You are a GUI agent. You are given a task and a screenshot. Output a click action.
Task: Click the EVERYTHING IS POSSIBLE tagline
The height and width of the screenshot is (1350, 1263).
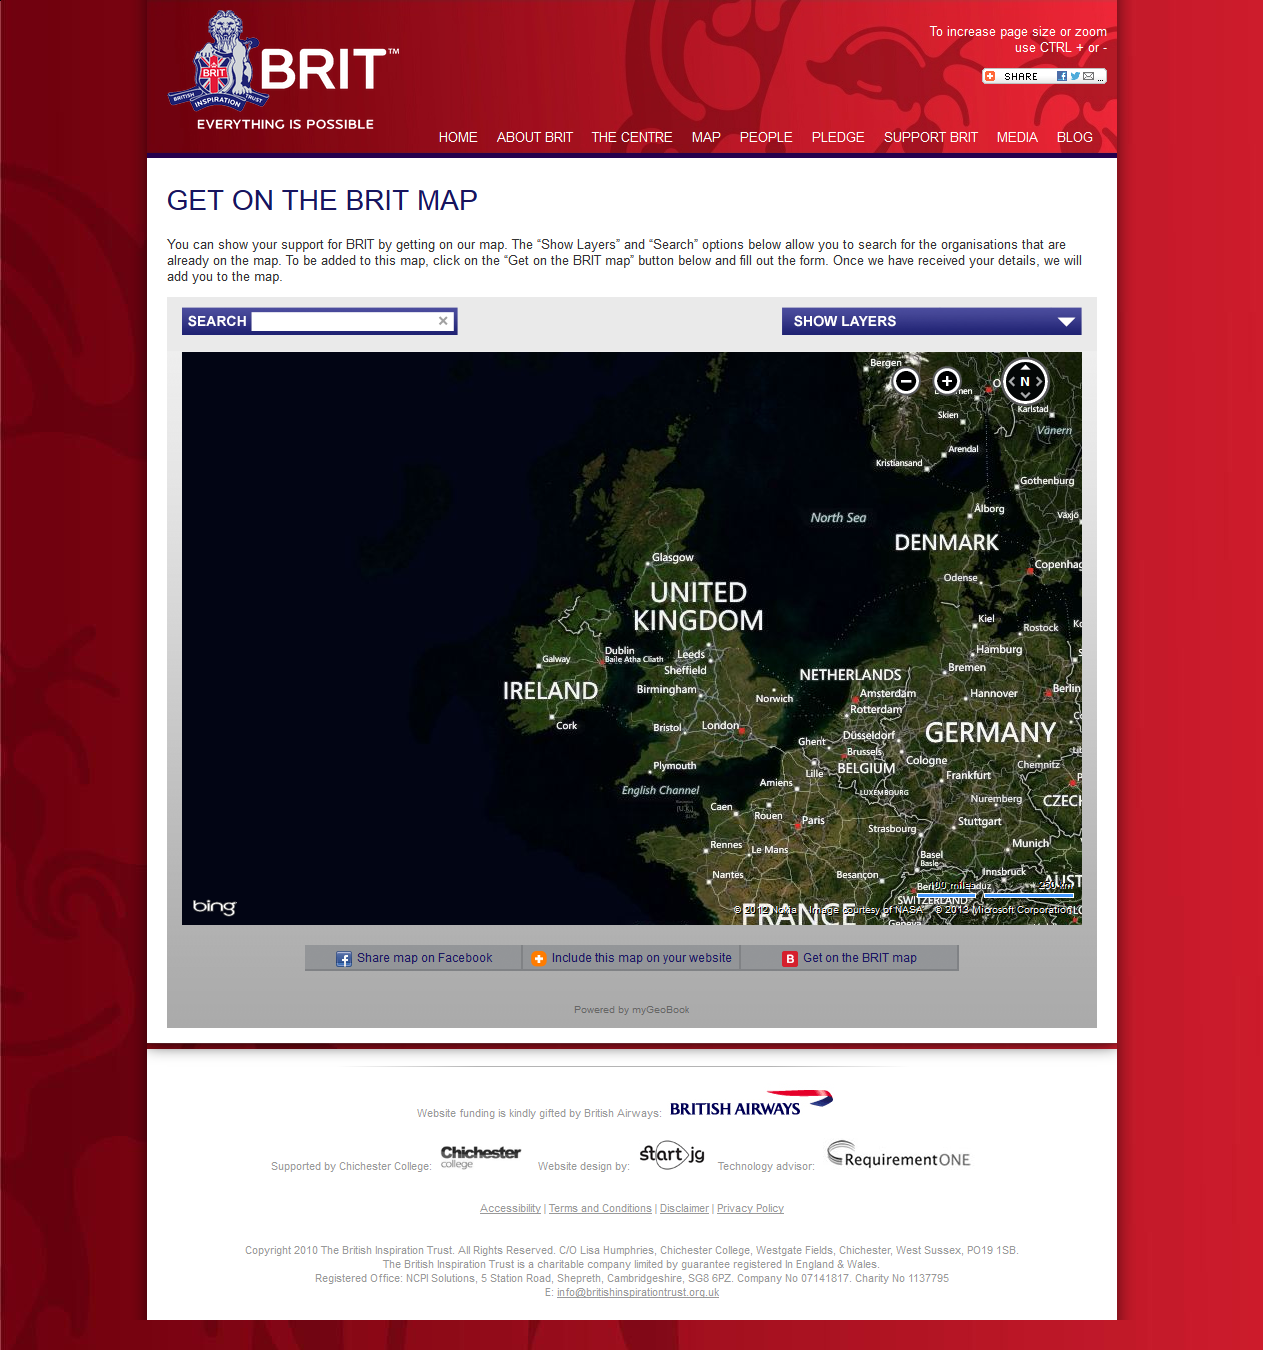(285, 124)
